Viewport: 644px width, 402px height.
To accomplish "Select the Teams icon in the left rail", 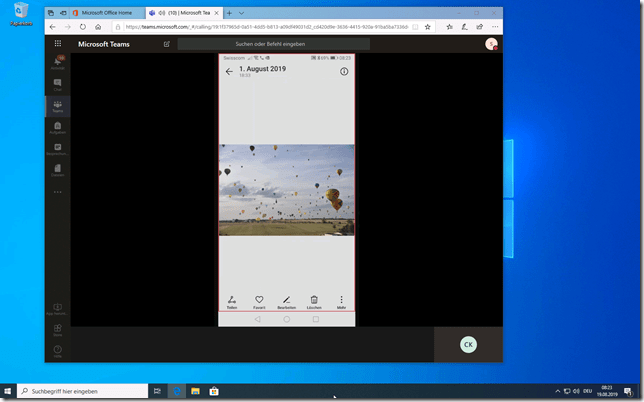I will pos(57,106).
